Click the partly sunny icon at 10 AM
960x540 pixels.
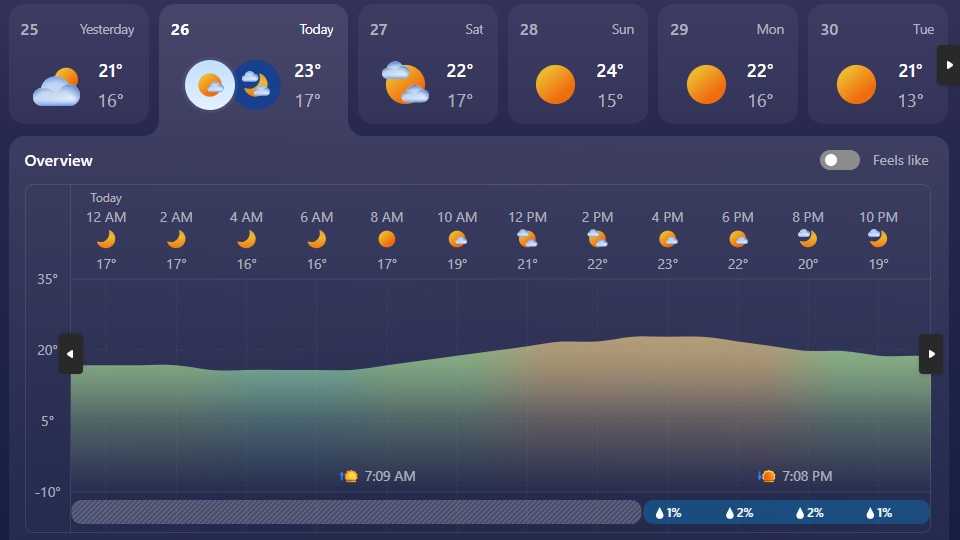[x=457, y=239]
